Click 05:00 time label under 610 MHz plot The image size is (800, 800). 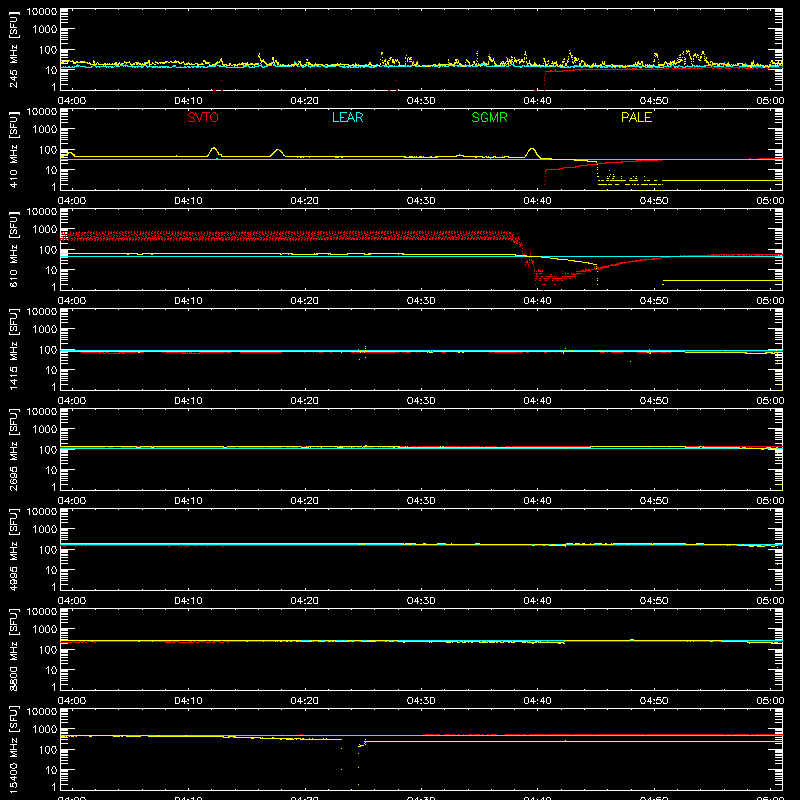[x=770, y=301]
